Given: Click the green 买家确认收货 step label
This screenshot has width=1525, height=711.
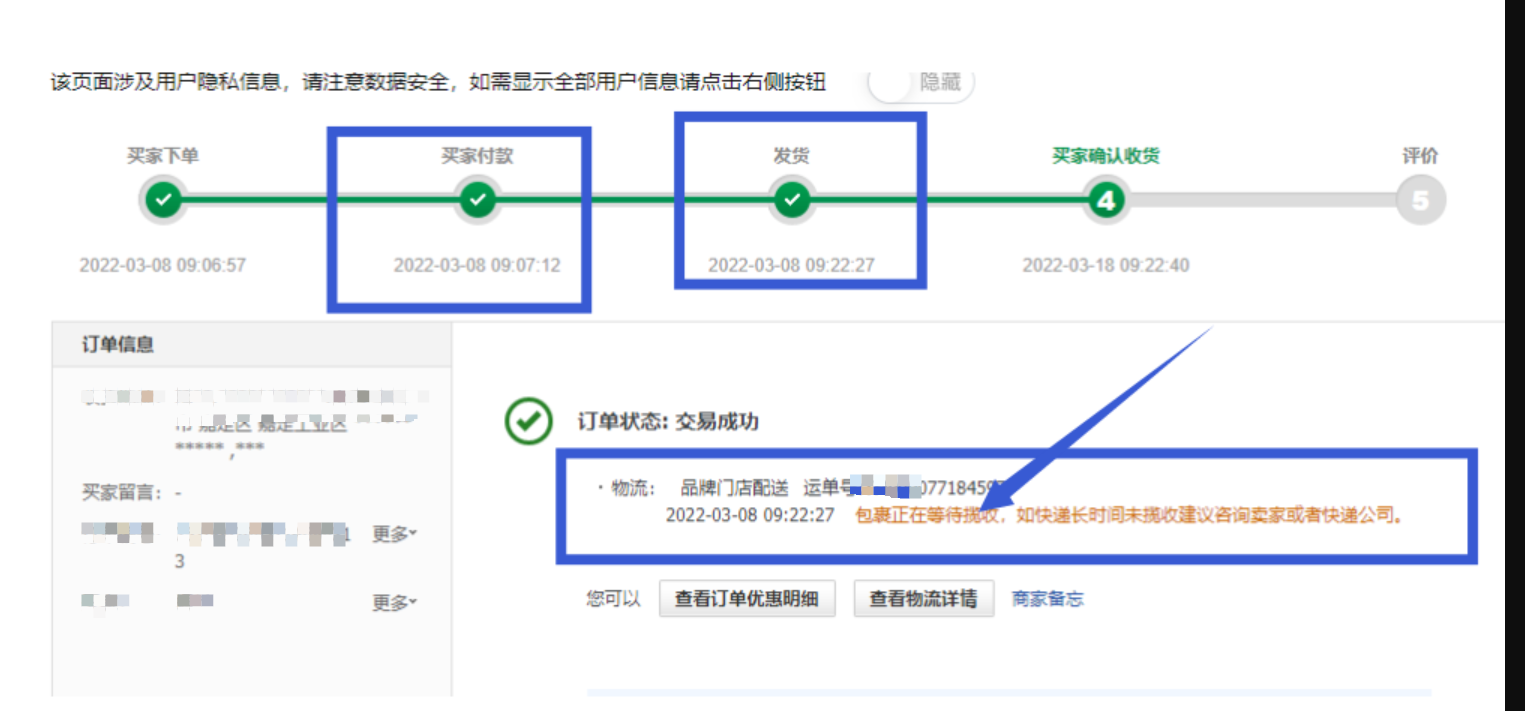Looking at the screenshot, I should 1105,156.
